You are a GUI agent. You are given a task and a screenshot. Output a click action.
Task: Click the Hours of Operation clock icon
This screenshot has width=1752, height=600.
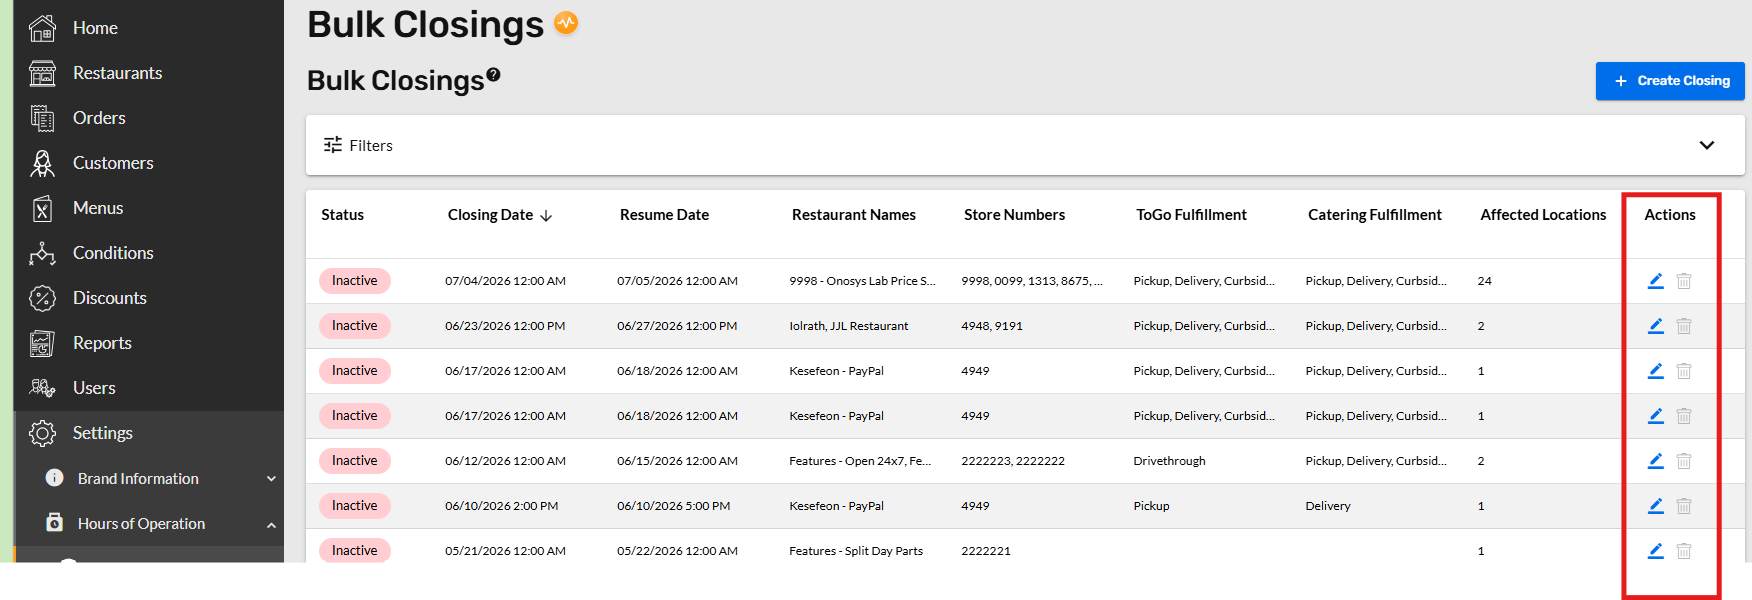pyautogui.click(x=55, y=523)
